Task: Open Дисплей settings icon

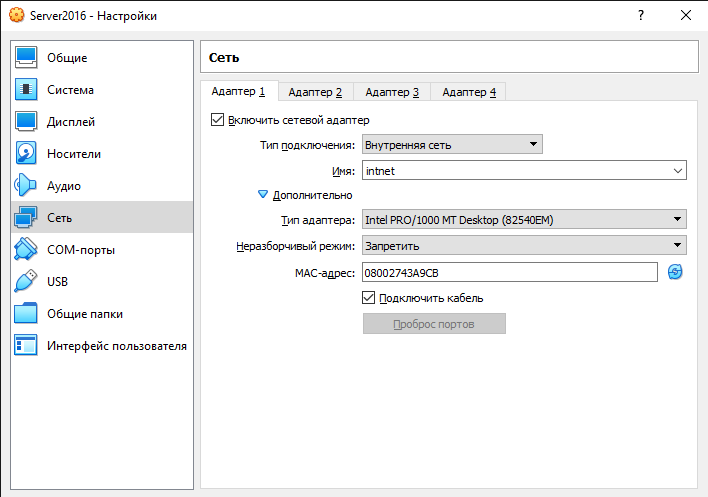Action: pyautogui.click(x=26, y=122)
